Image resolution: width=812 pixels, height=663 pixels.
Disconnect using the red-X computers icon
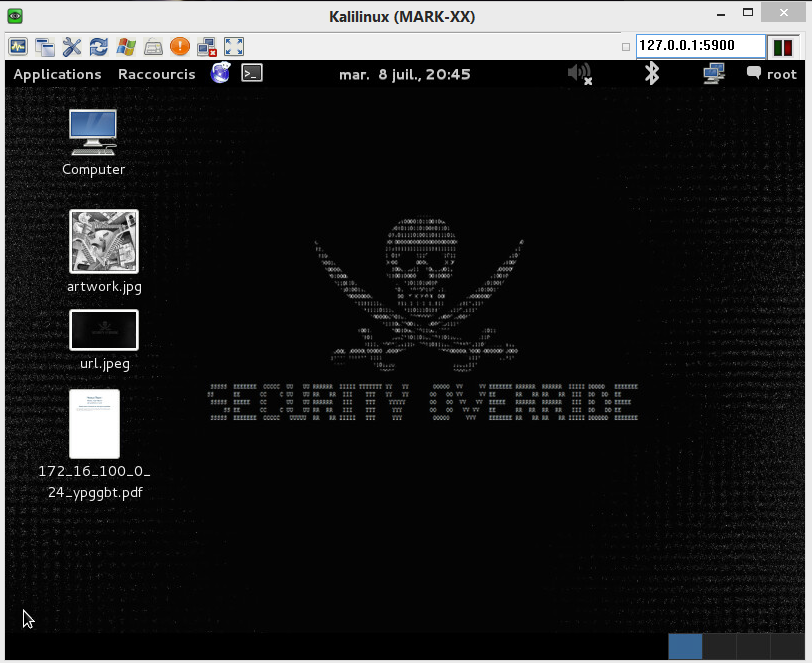[207, 47]
